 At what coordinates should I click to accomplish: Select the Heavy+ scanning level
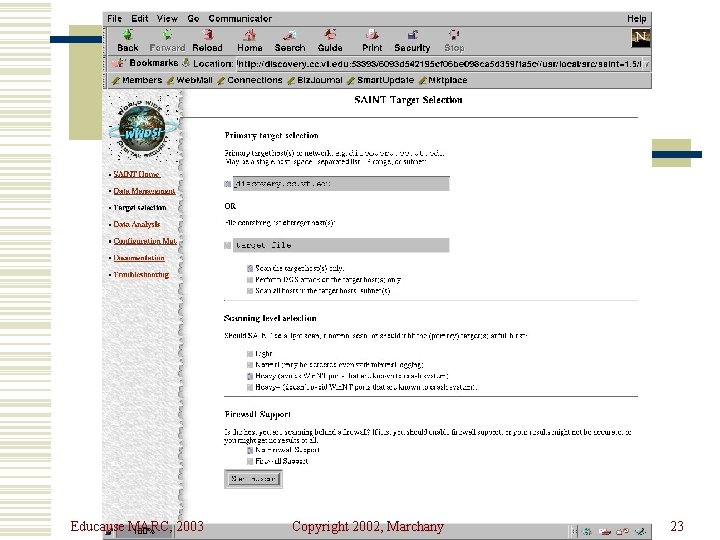point(250,387)
